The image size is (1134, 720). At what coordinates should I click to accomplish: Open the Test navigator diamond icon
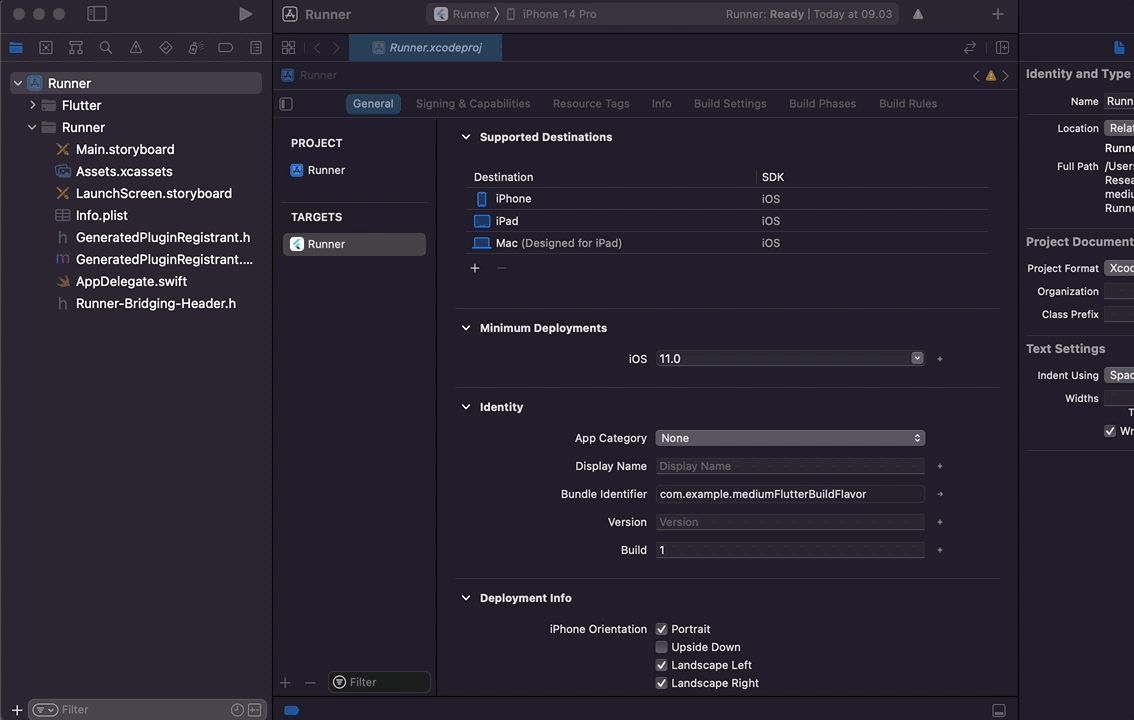tap(166, 48)
